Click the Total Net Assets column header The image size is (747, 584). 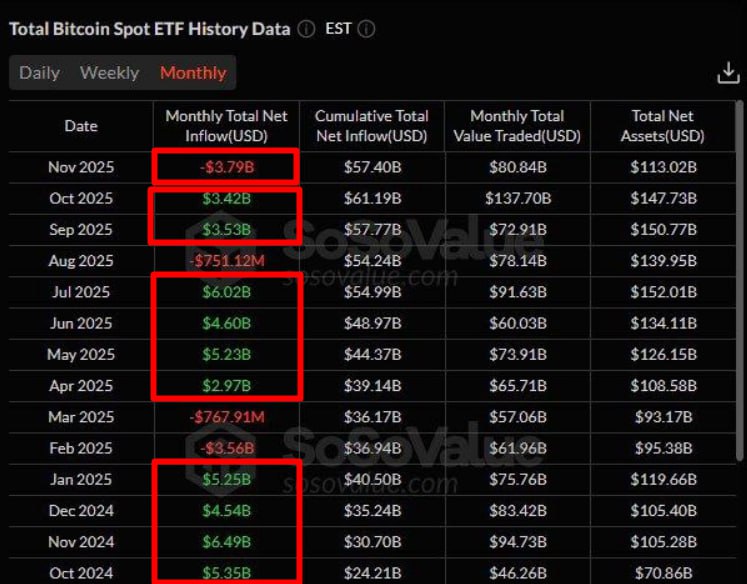[662, 126]
